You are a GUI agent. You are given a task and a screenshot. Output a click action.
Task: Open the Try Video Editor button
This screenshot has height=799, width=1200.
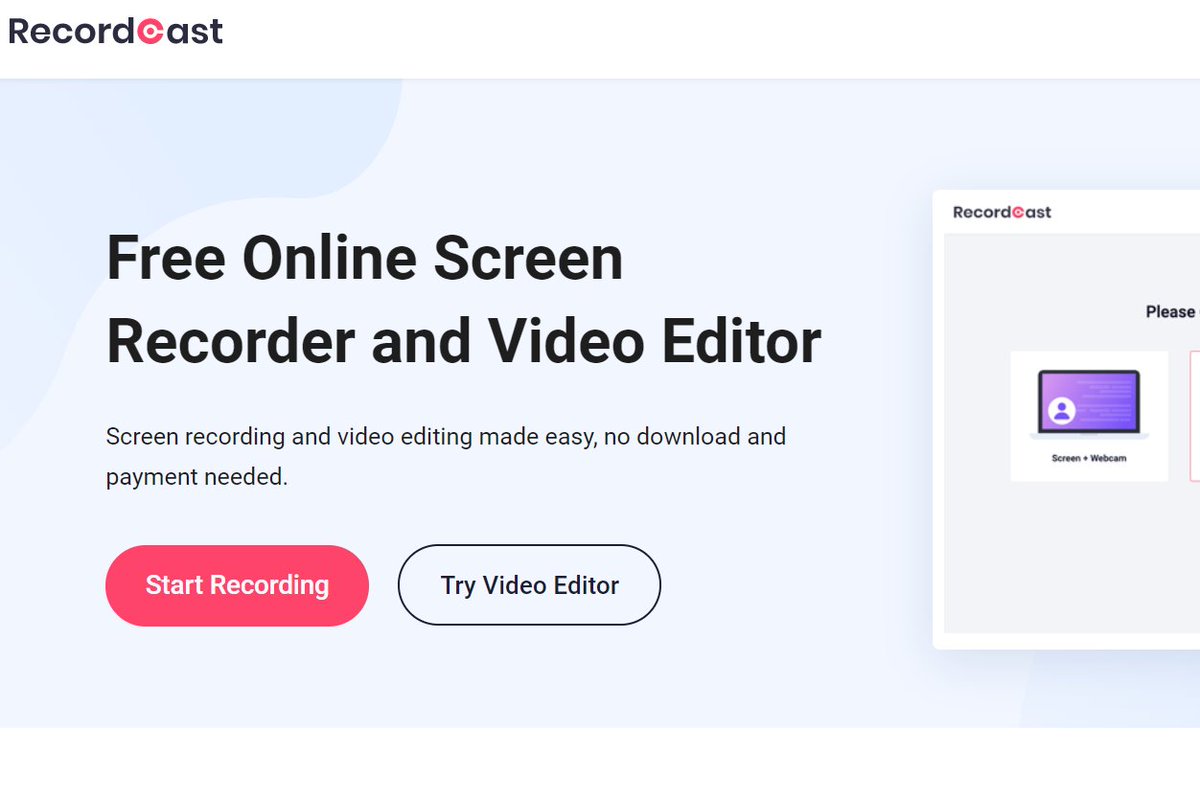(x=529, y=585)
